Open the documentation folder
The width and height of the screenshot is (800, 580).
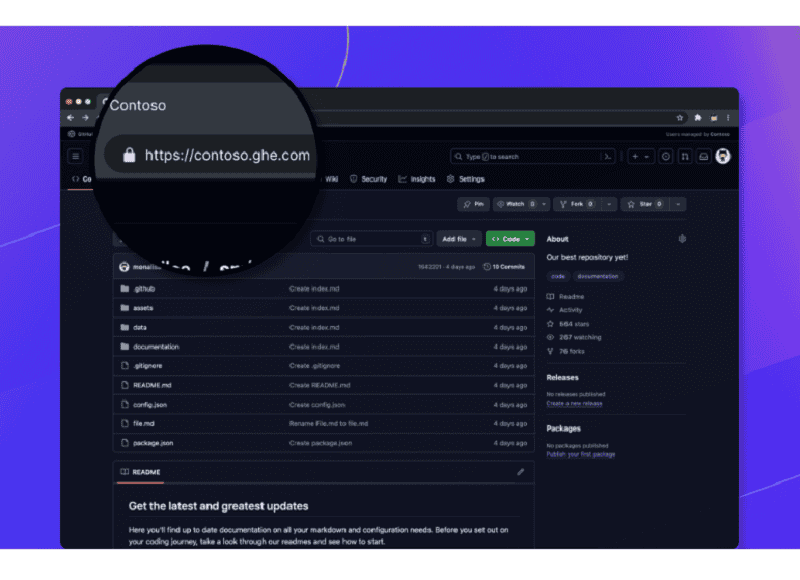pyautogui.click(x=156, y=347)
